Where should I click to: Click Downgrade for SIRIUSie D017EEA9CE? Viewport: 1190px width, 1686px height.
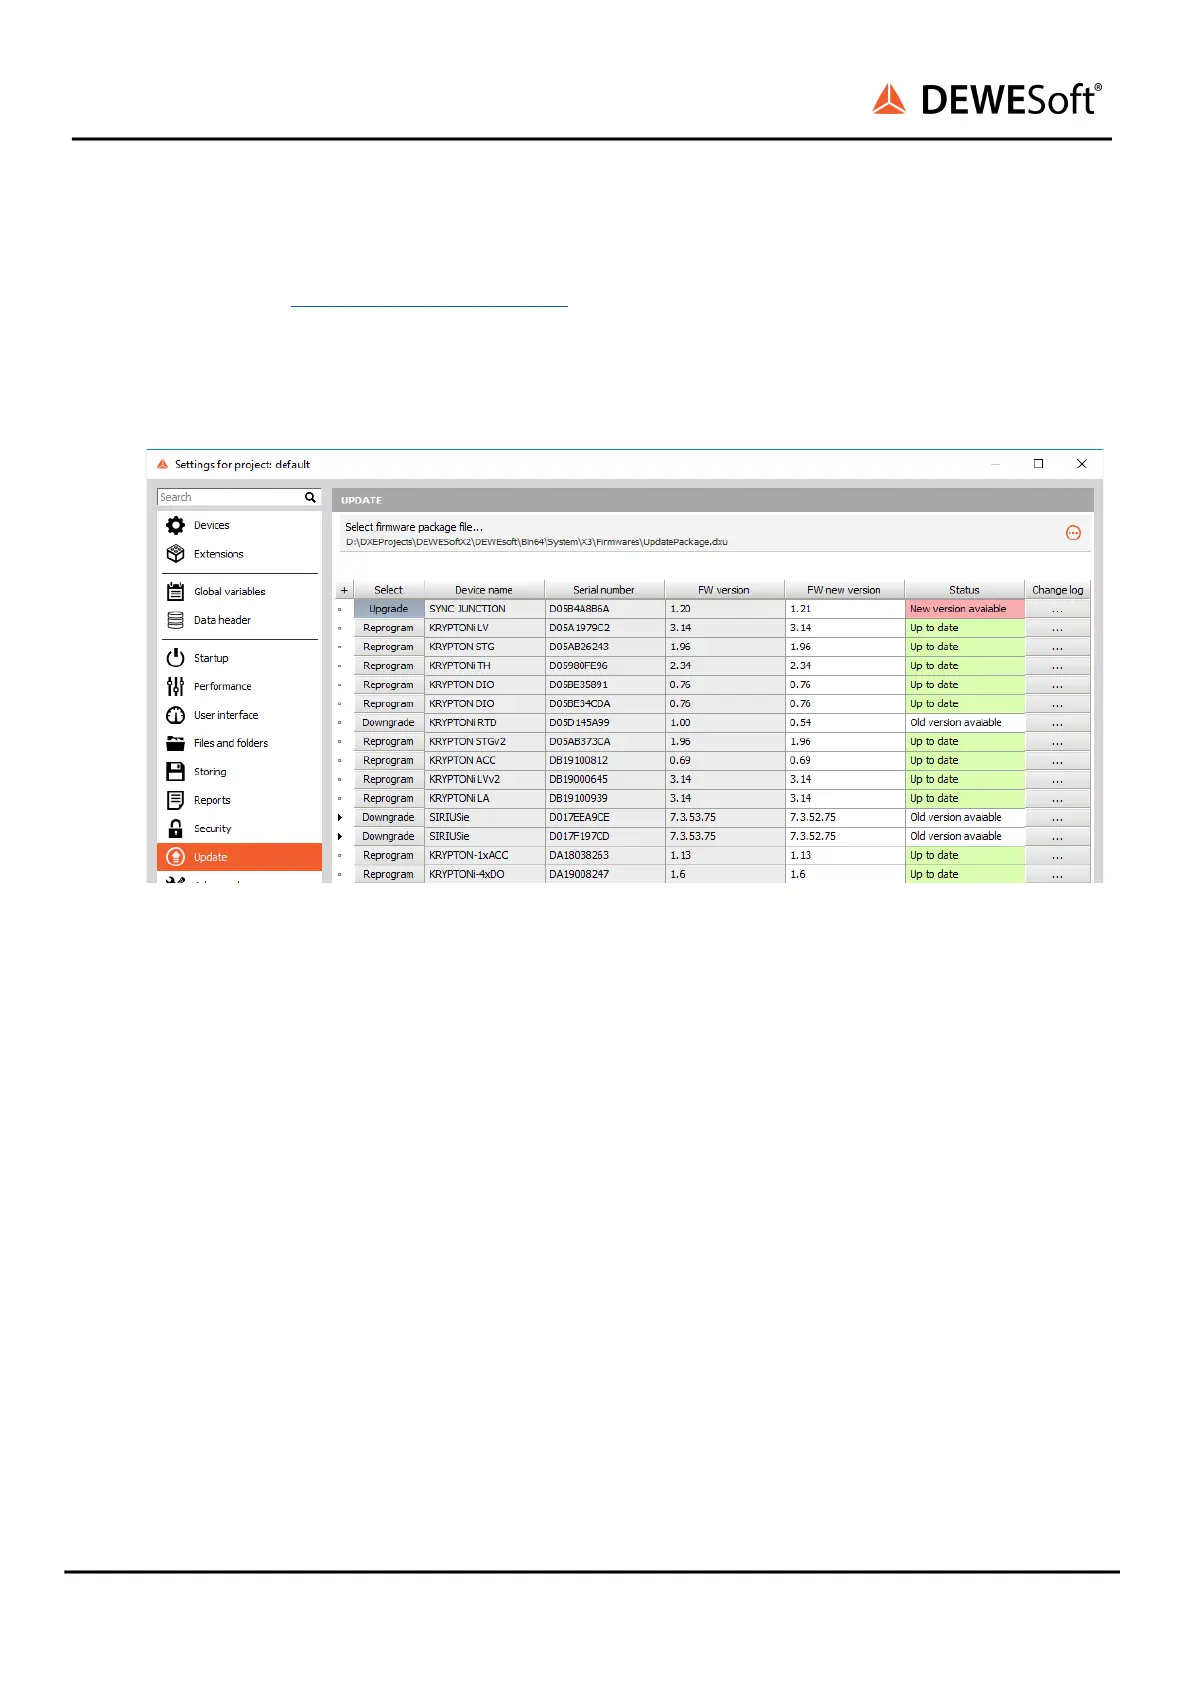389,817
